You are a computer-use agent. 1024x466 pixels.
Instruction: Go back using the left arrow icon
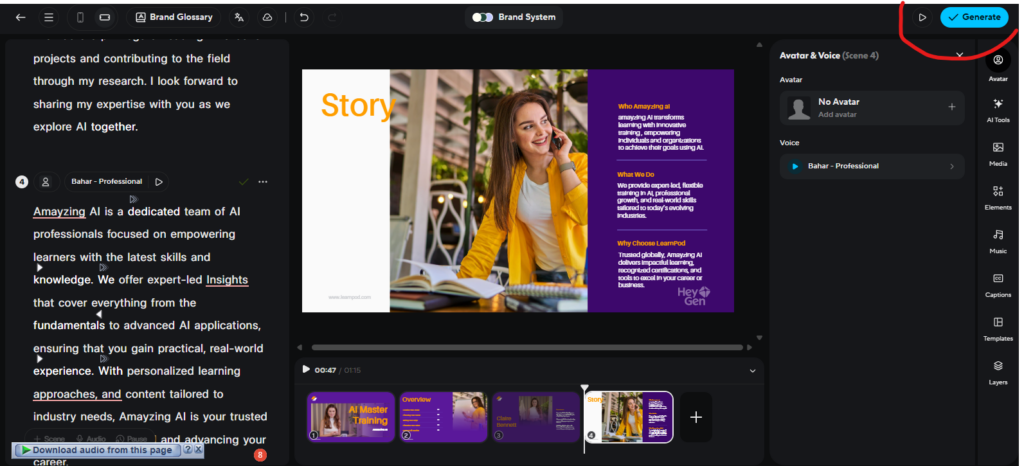(x=21, y=18)
